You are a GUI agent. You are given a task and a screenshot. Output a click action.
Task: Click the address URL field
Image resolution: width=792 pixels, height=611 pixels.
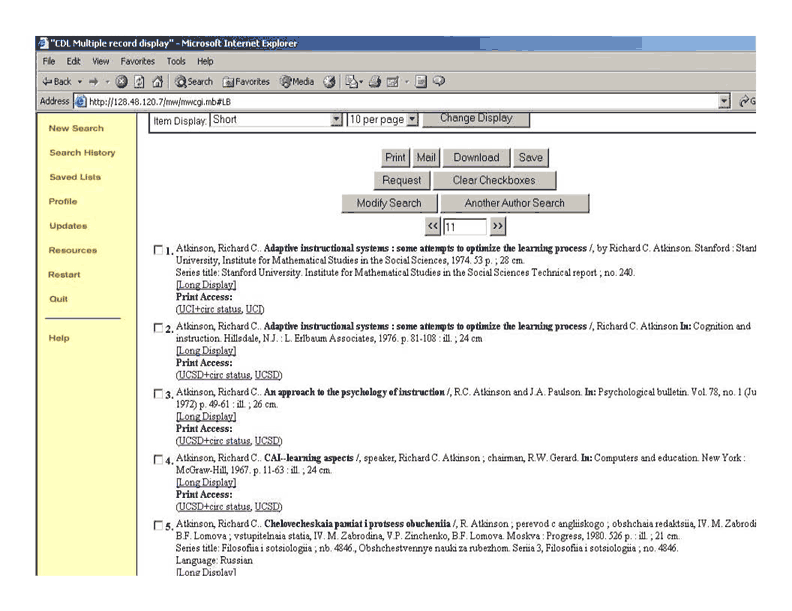pos(402,101)
